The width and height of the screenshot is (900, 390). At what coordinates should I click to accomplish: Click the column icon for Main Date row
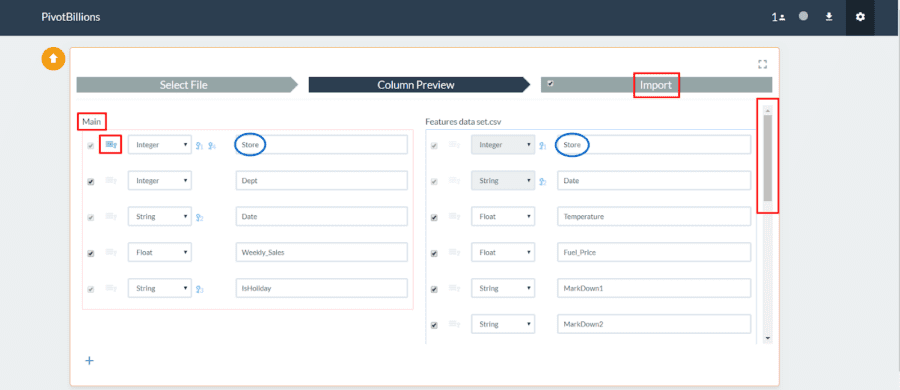pyautogui.click(x=111, y=217)
